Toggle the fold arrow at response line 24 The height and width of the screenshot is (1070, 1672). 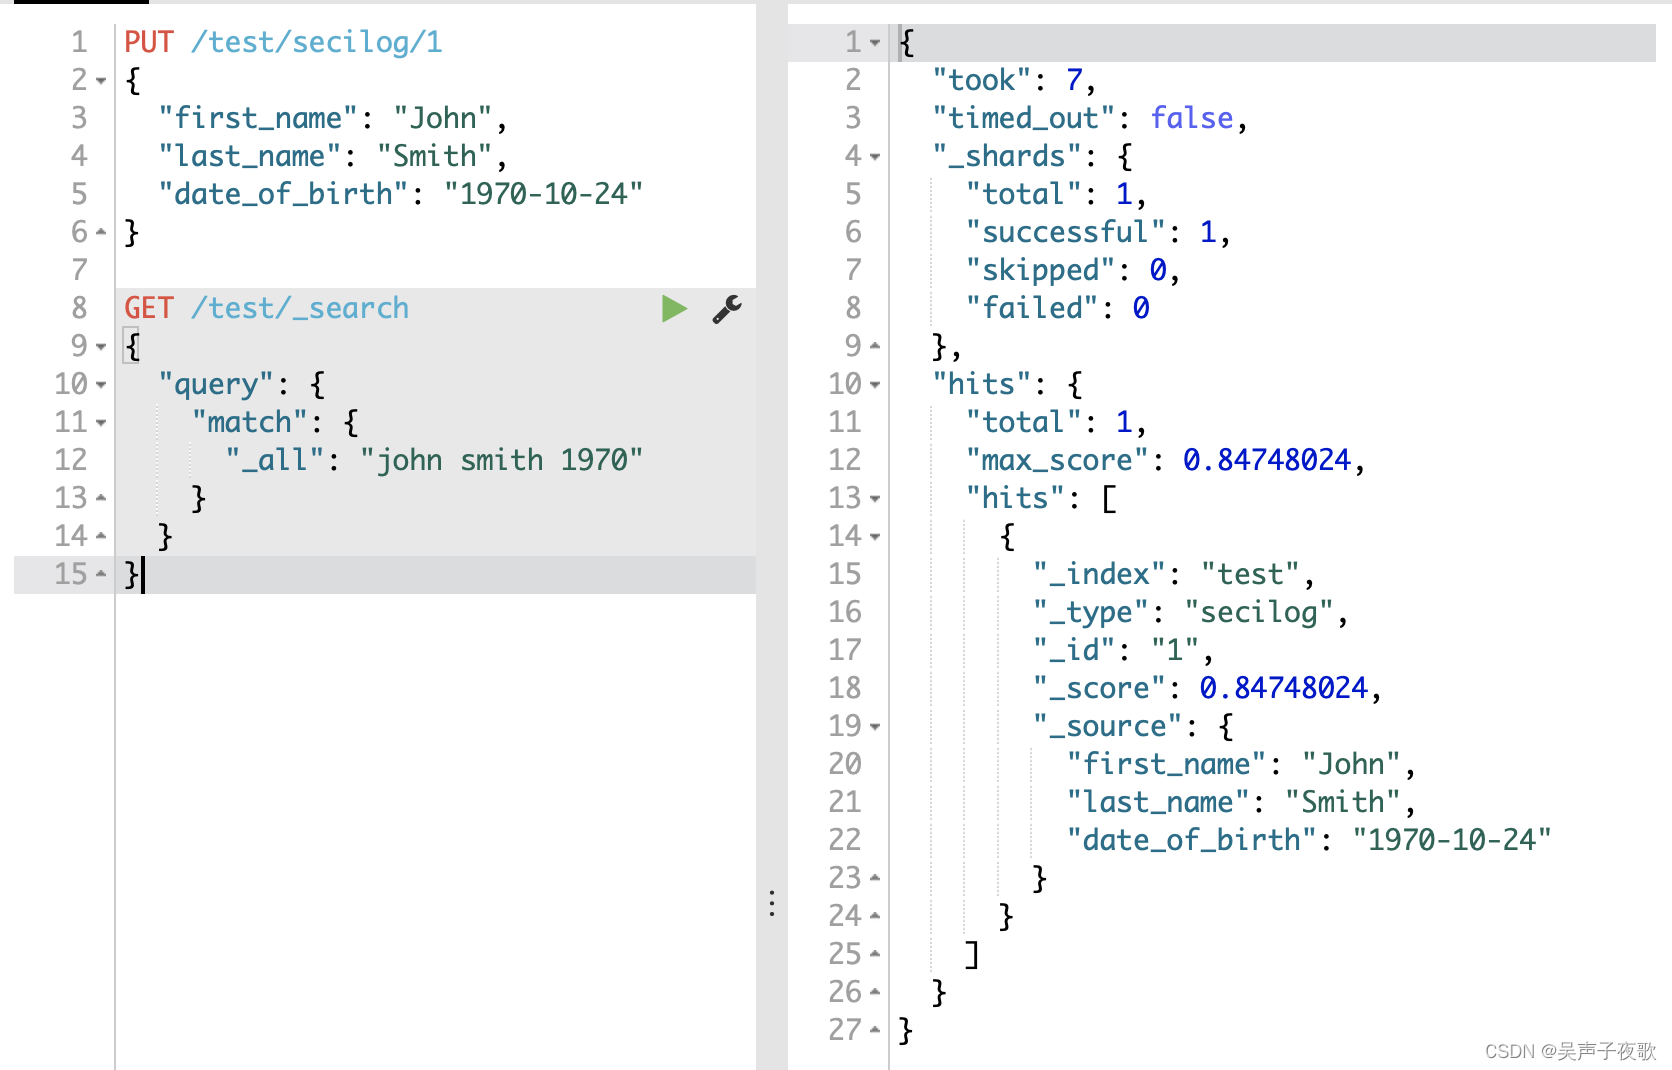coord(875,917)
